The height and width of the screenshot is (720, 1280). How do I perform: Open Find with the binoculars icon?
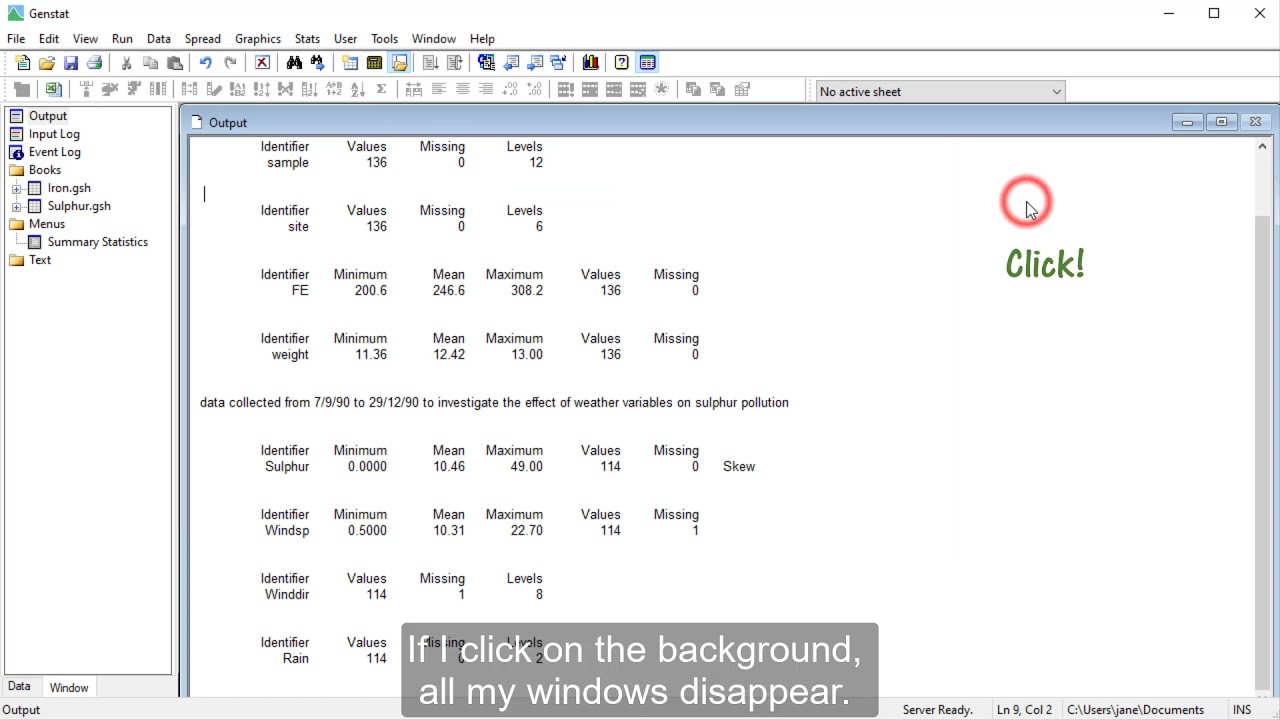coord(294,63)
